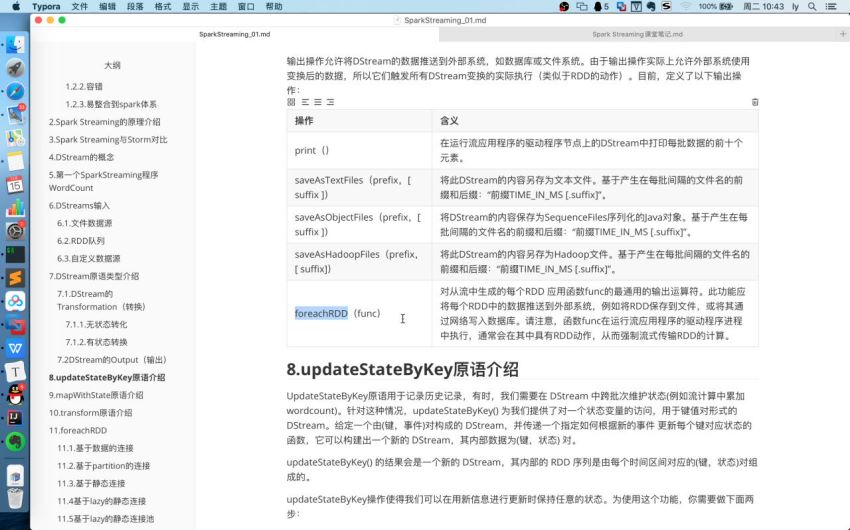Open the 文件 menu
The height and width of the screenshot is (530, 850).
[79, 7]
